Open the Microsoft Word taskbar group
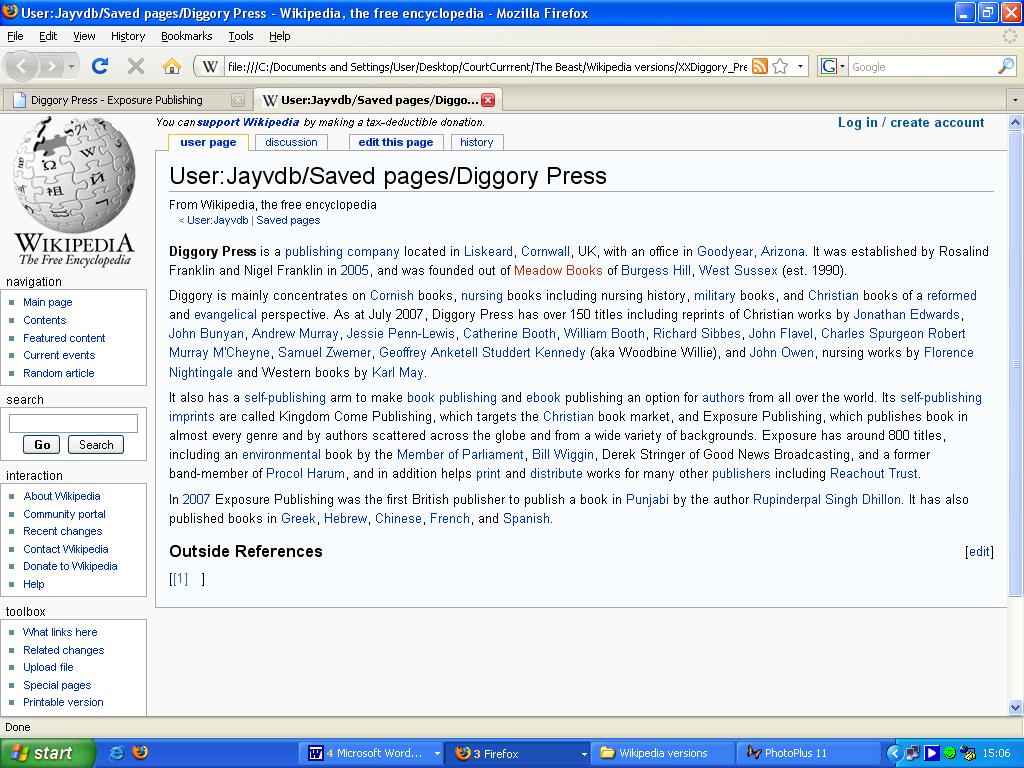 pos(371,753)
